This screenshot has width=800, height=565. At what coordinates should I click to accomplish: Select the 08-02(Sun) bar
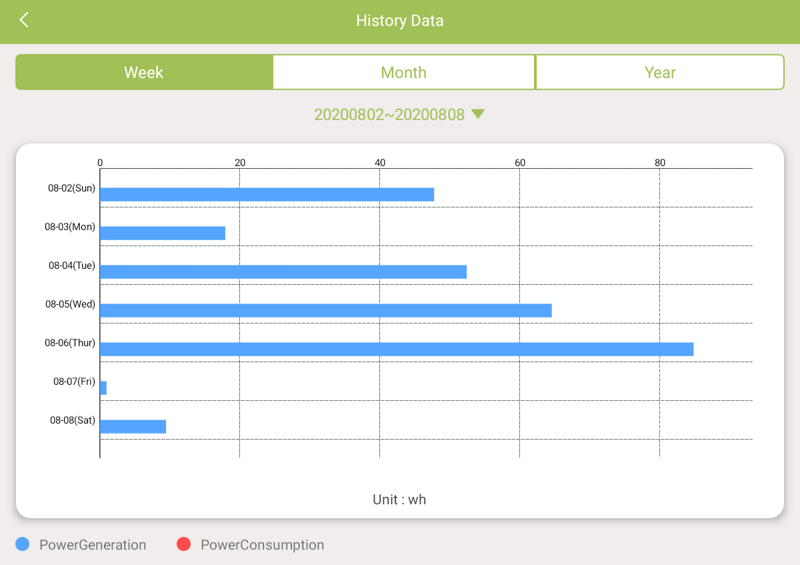coord(267,194)
